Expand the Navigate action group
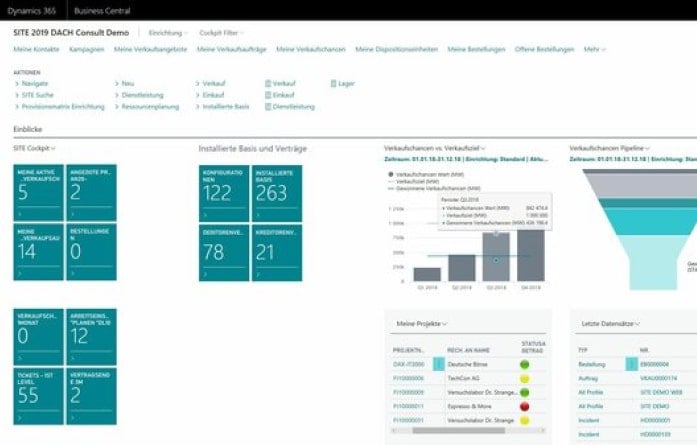The height and width of the screenshot is (445, 697). click(x=32, y=84)
